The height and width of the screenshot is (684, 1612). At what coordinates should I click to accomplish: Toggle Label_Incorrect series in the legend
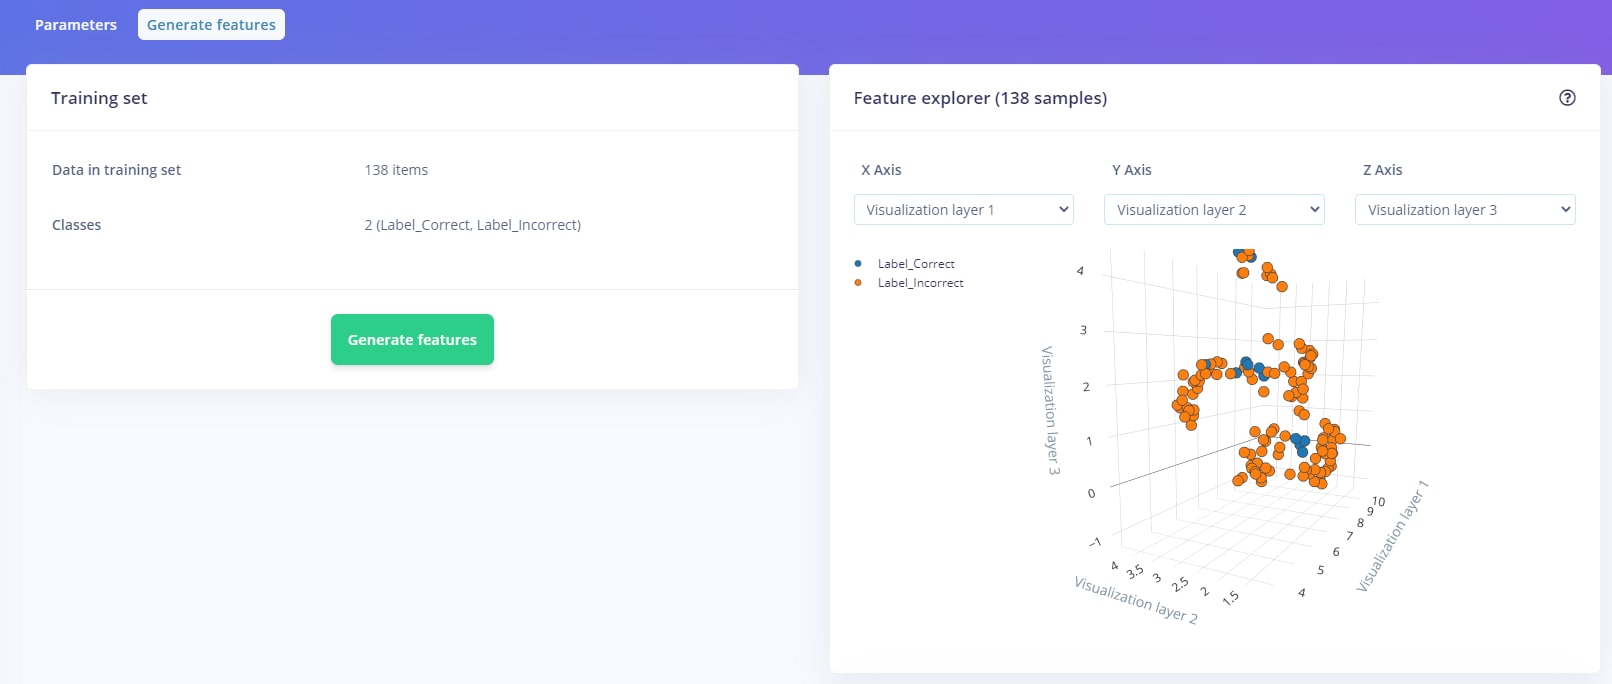[920, 283]
